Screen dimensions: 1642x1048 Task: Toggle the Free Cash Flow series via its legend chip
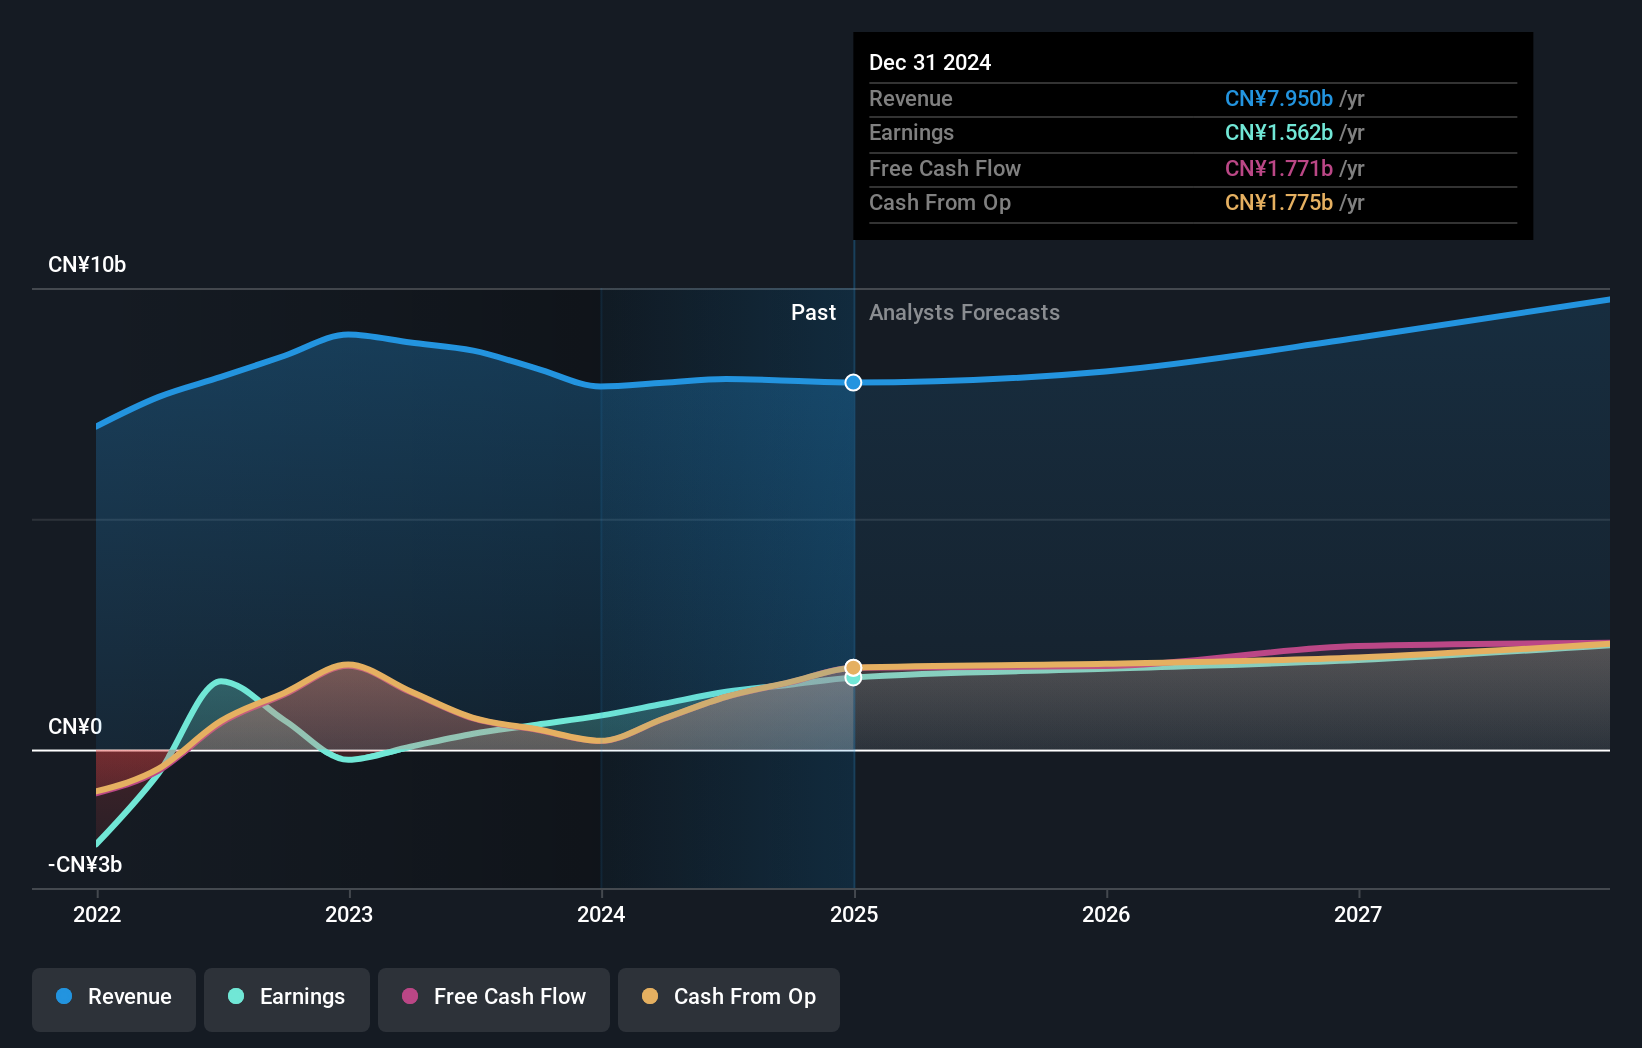[x=493, y=997]
